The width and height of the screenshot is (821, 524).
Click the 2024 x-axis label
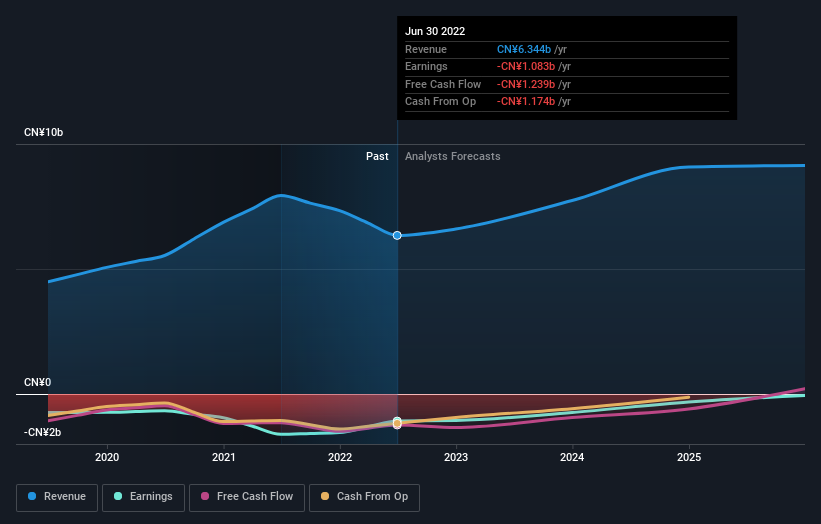coord(572,458)
